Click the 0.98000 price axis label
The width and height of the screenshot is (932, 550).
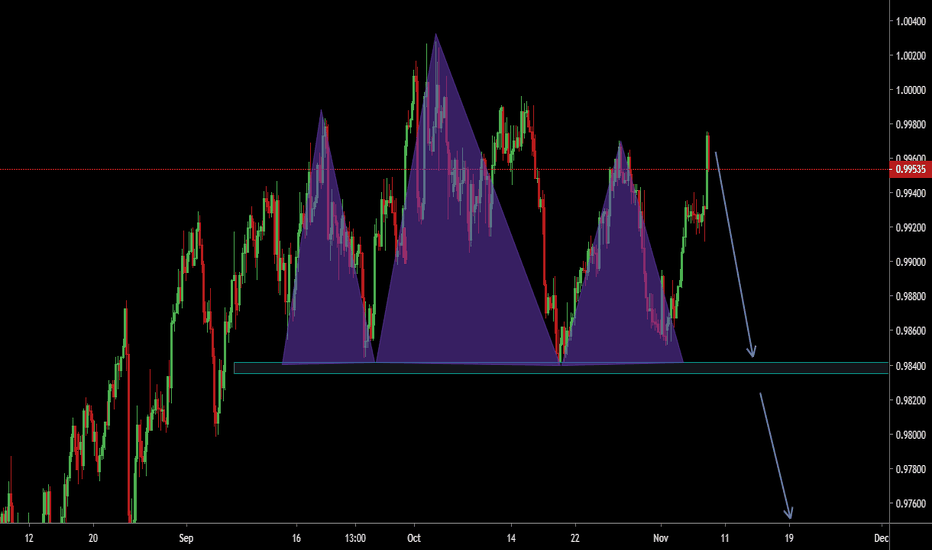[911, 435]
